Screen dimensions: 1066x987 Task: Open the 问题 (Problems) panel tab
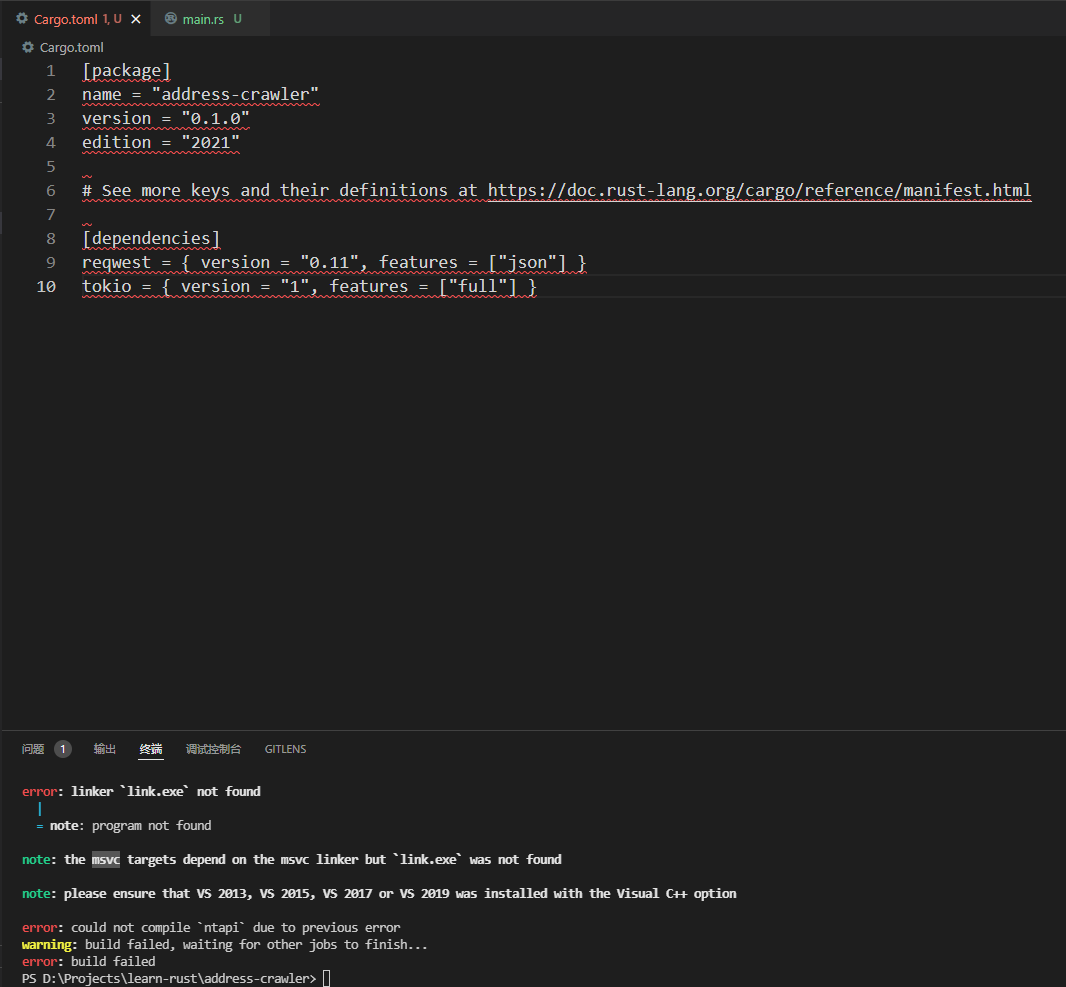pos(33,749)
